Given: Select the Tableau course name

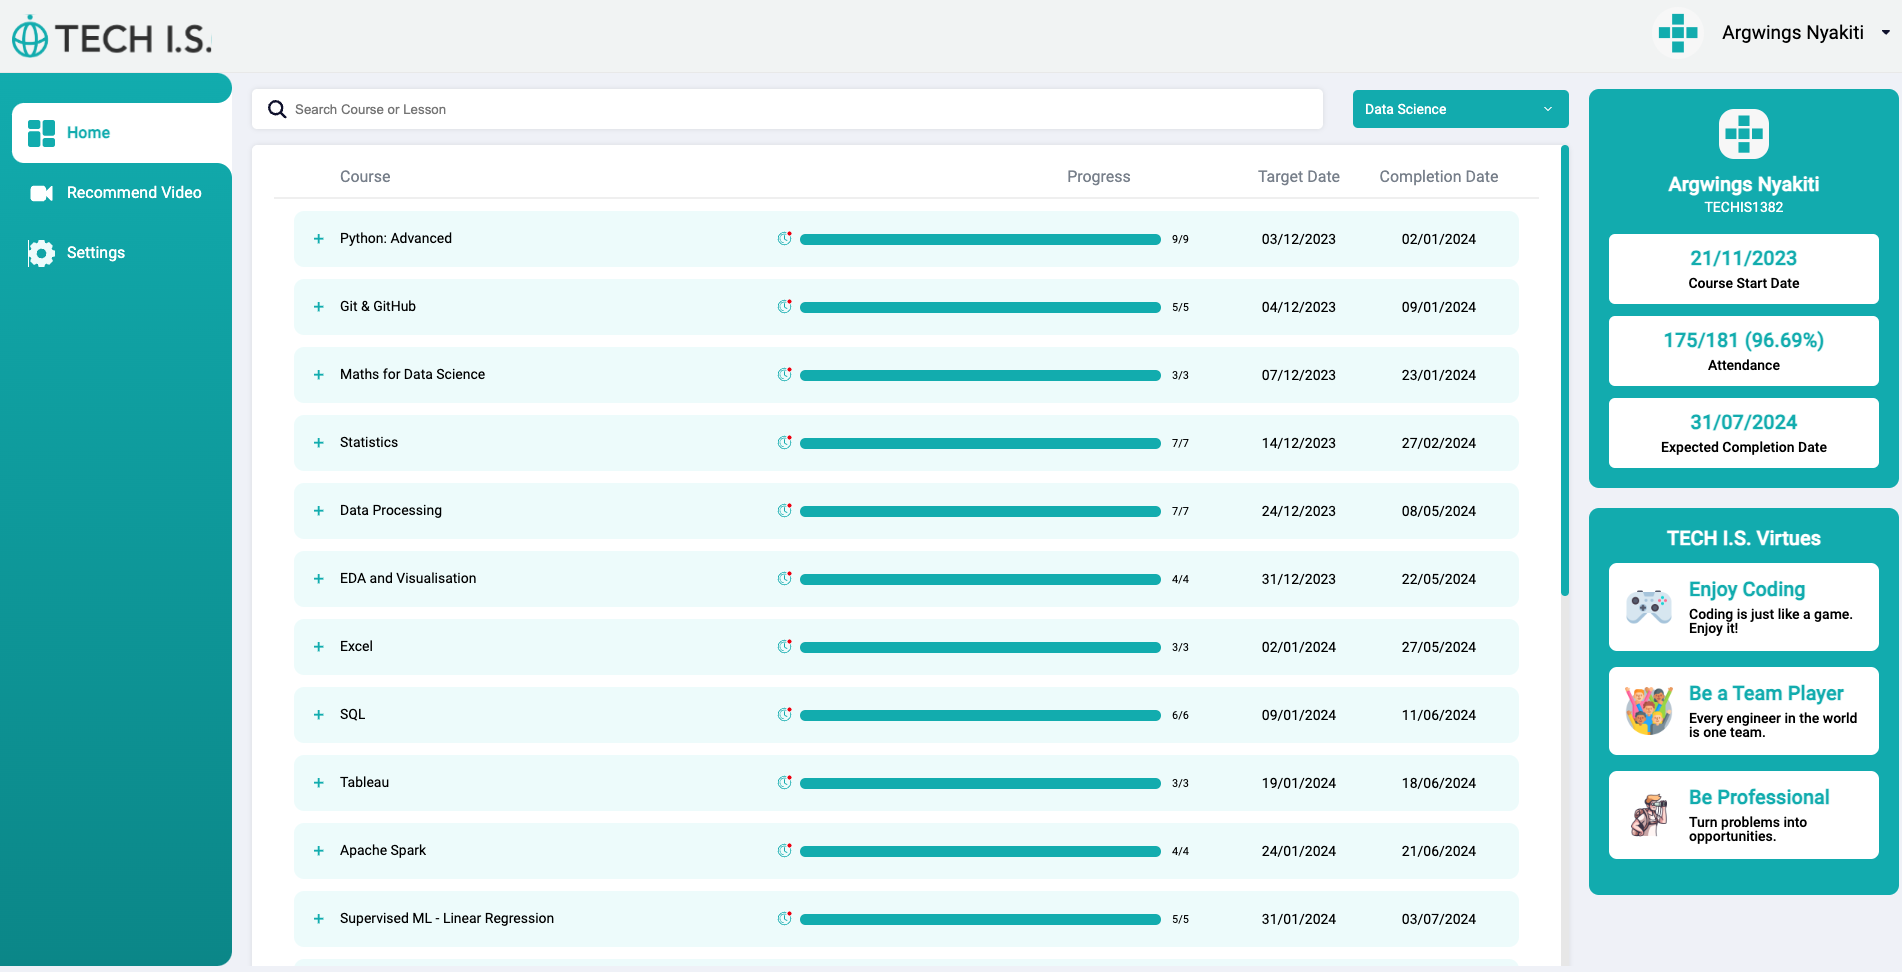Looking at the screenshot, I should click(364, 783).
